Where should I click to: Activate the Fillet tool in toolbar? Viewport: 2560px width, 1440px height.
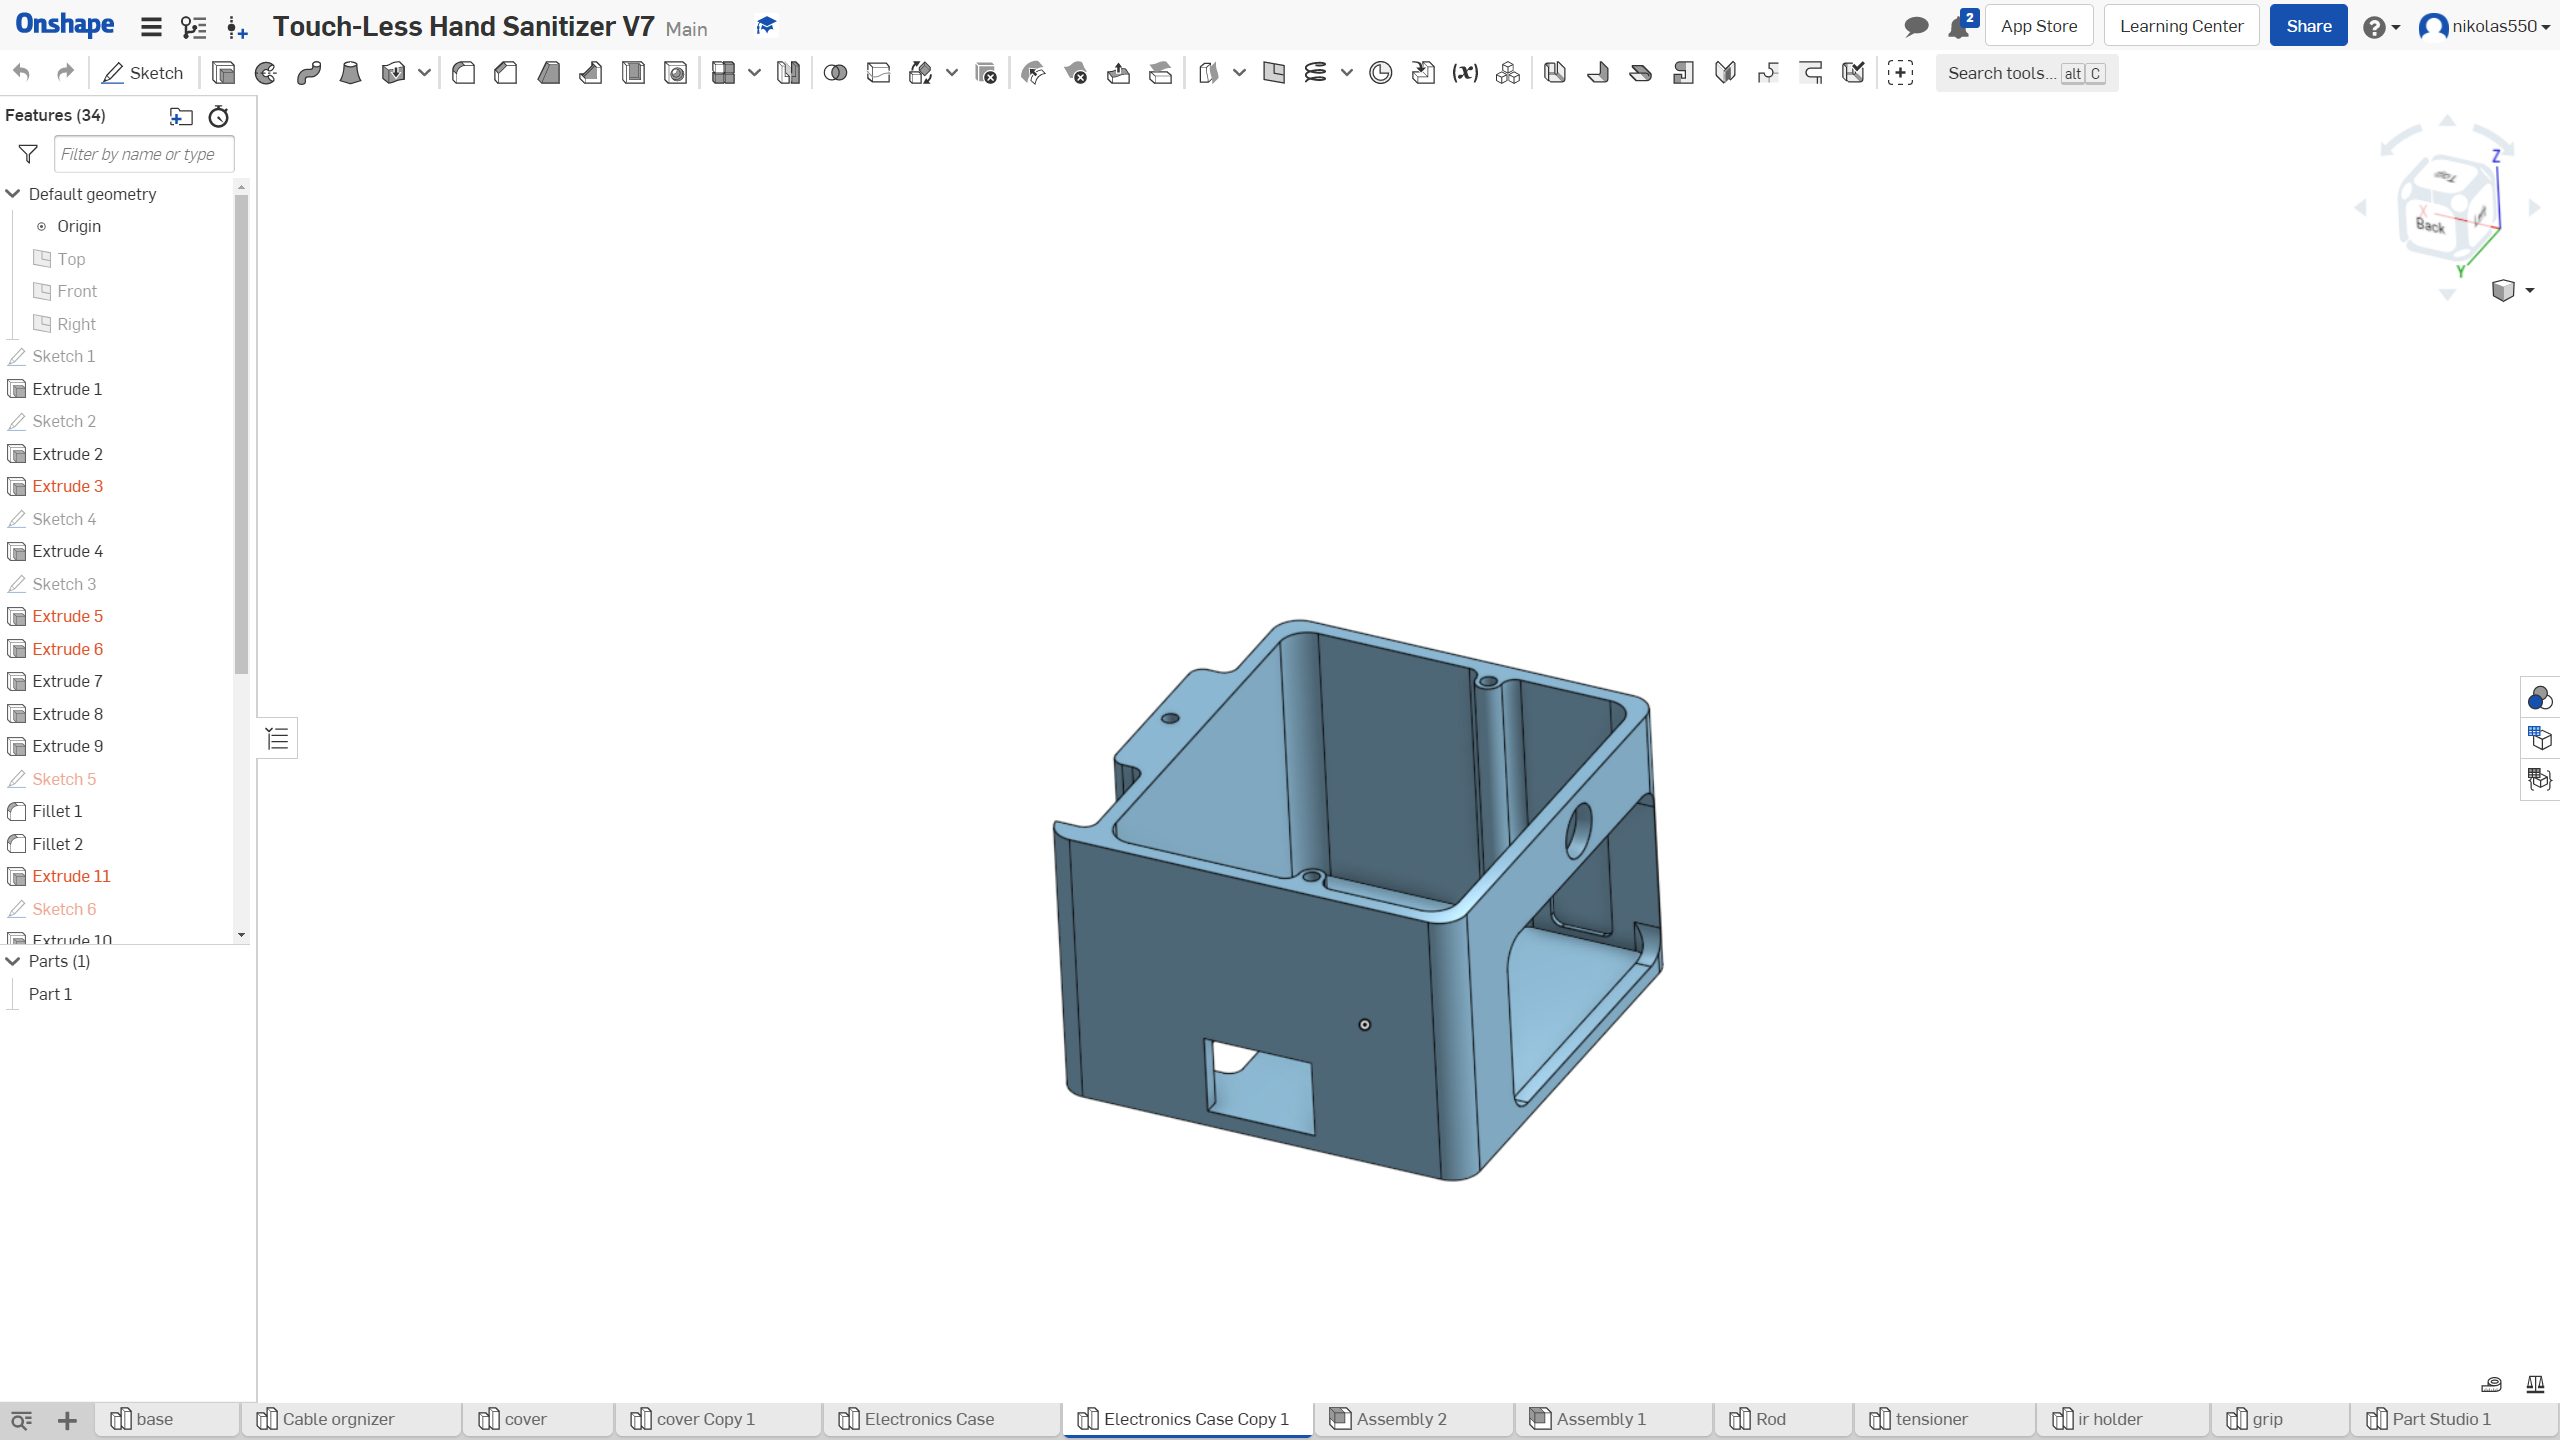[x=463, y=73]
